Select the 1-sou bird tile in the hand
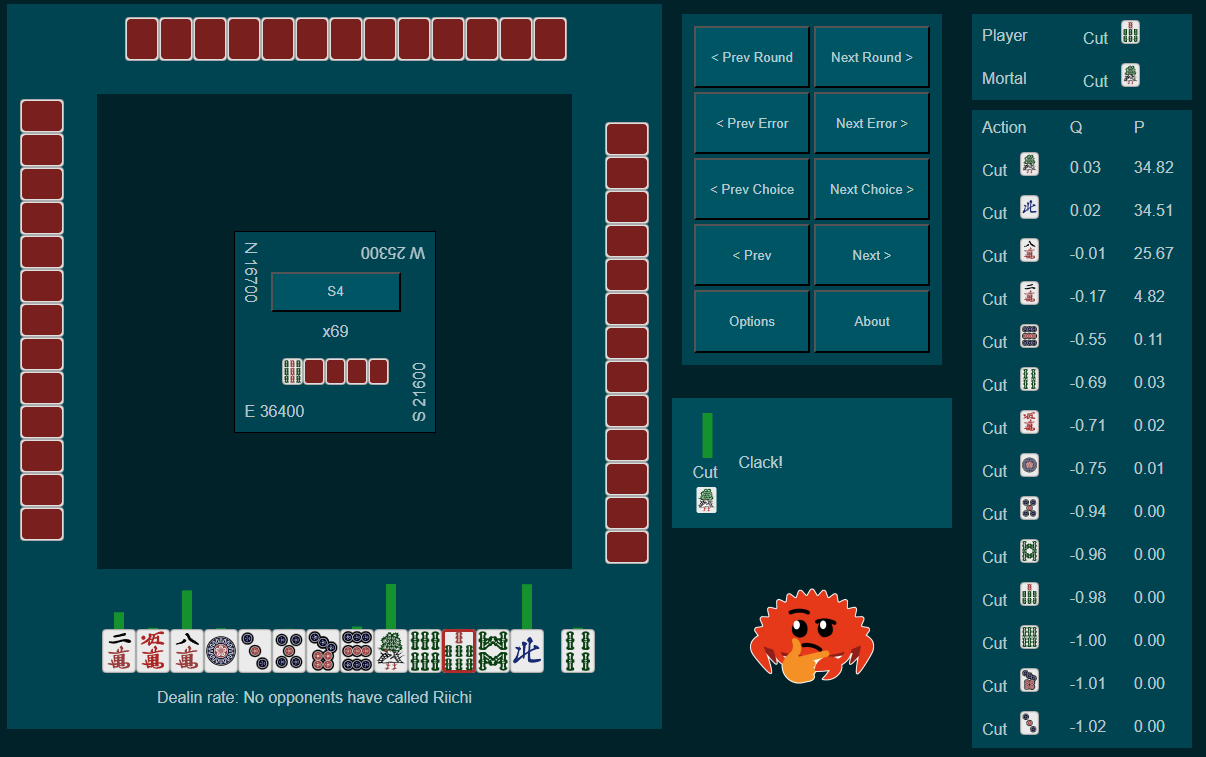1206x757 pixels. [x=391, y=651]
